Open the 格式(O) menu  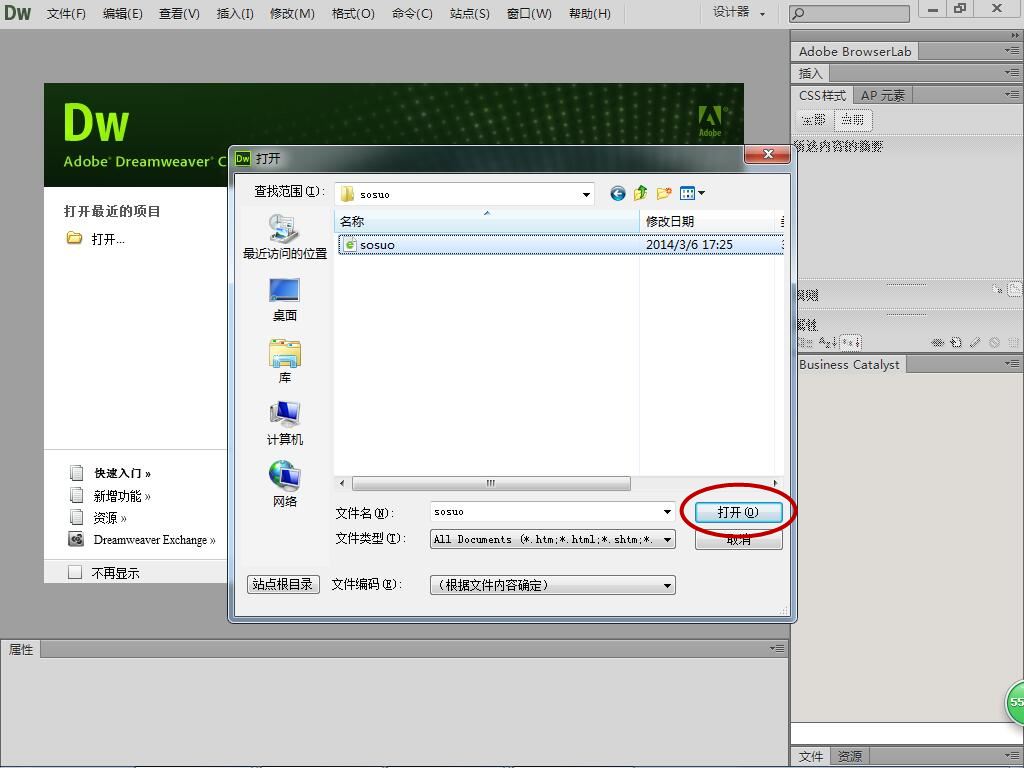(353, 13)
